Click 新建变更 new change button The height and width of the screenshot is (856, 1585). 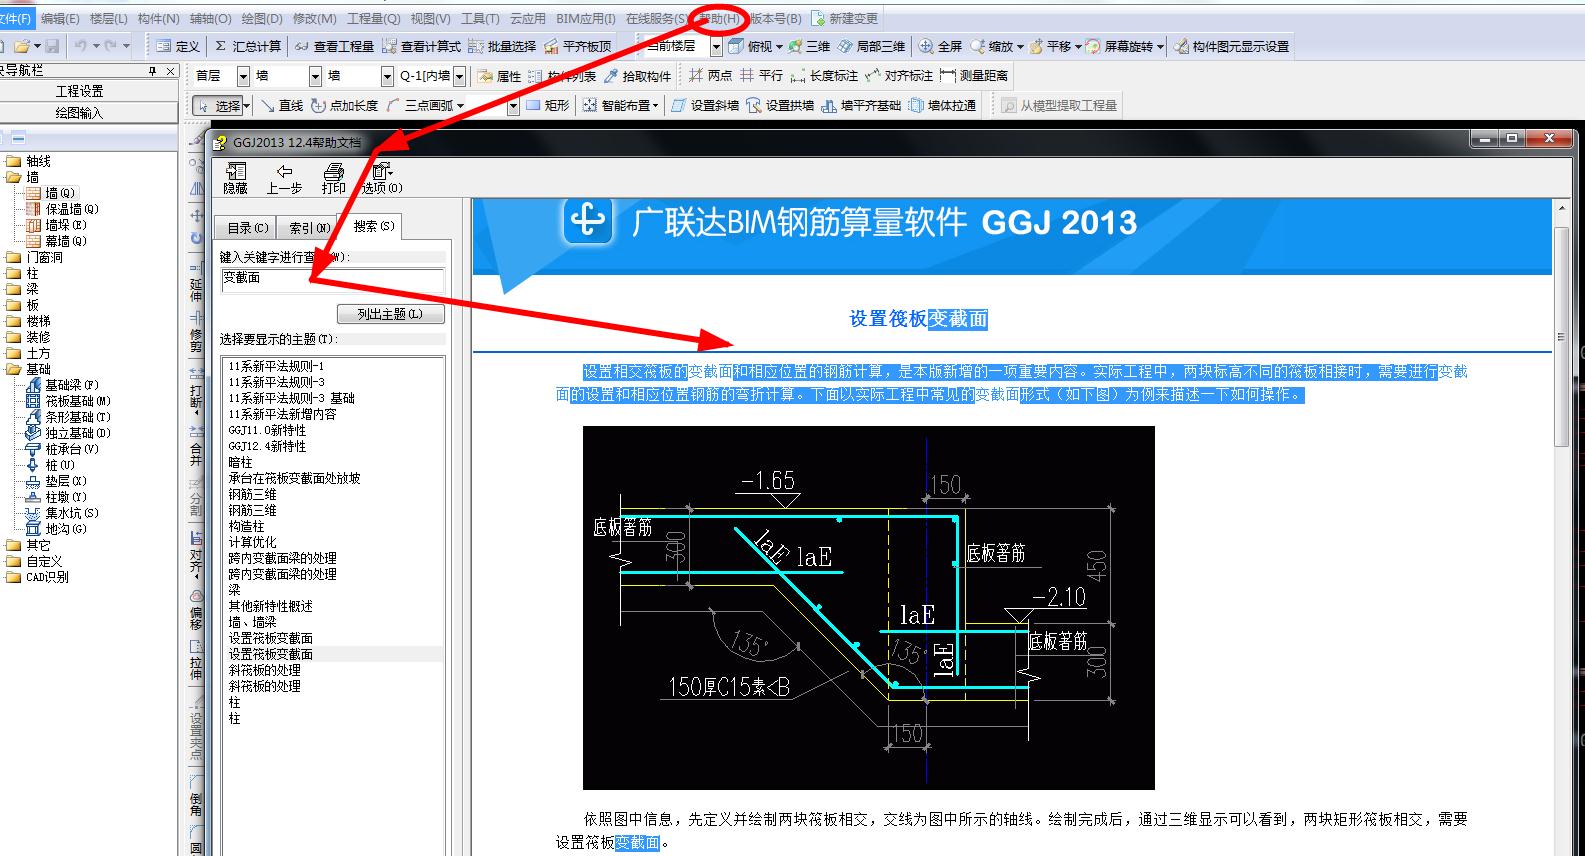click(845, 18)
